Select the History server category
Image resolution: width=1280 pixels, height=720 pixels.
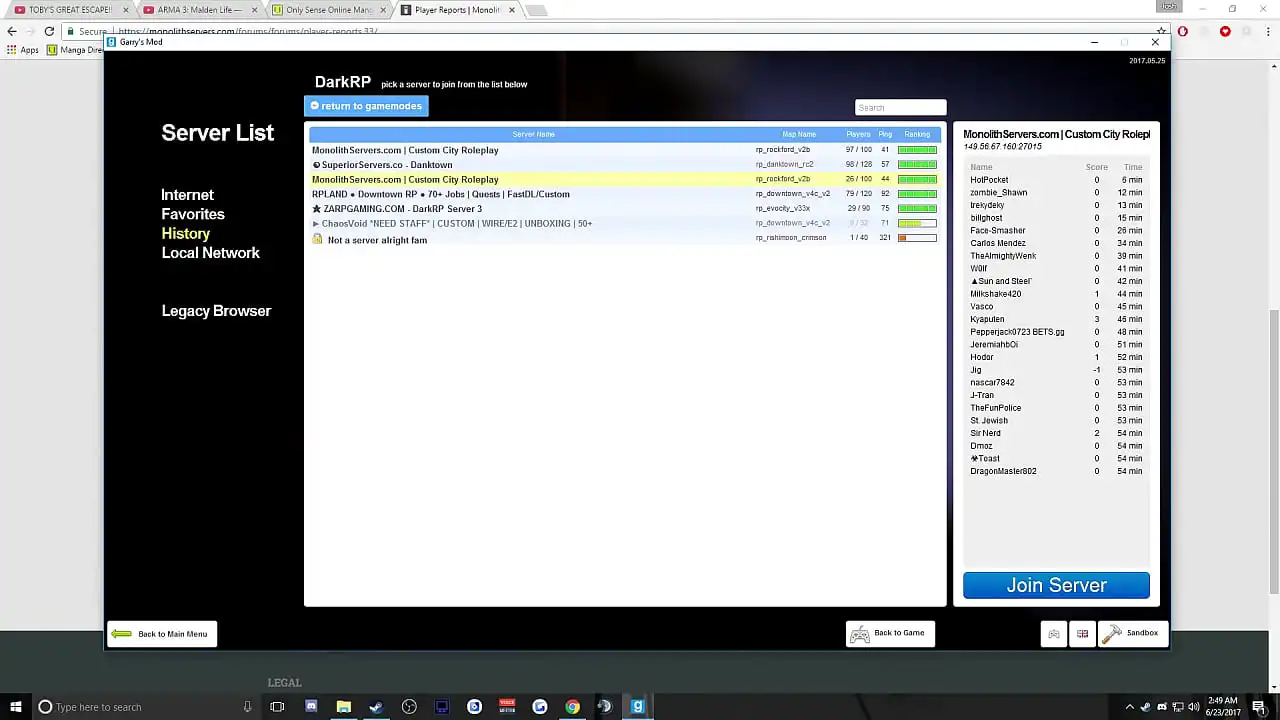point(186,233)
